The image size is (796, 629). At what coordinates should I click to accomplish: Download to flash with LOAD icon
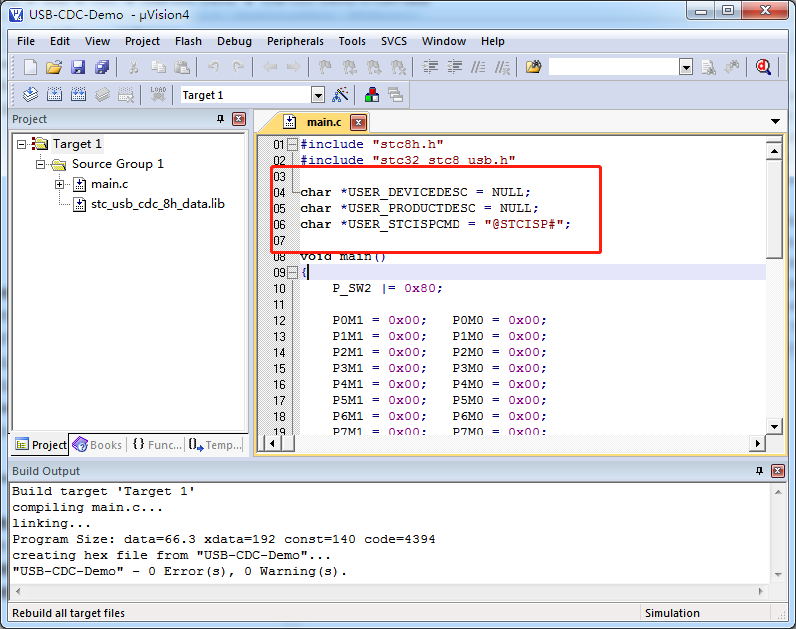tap(158, 94)
